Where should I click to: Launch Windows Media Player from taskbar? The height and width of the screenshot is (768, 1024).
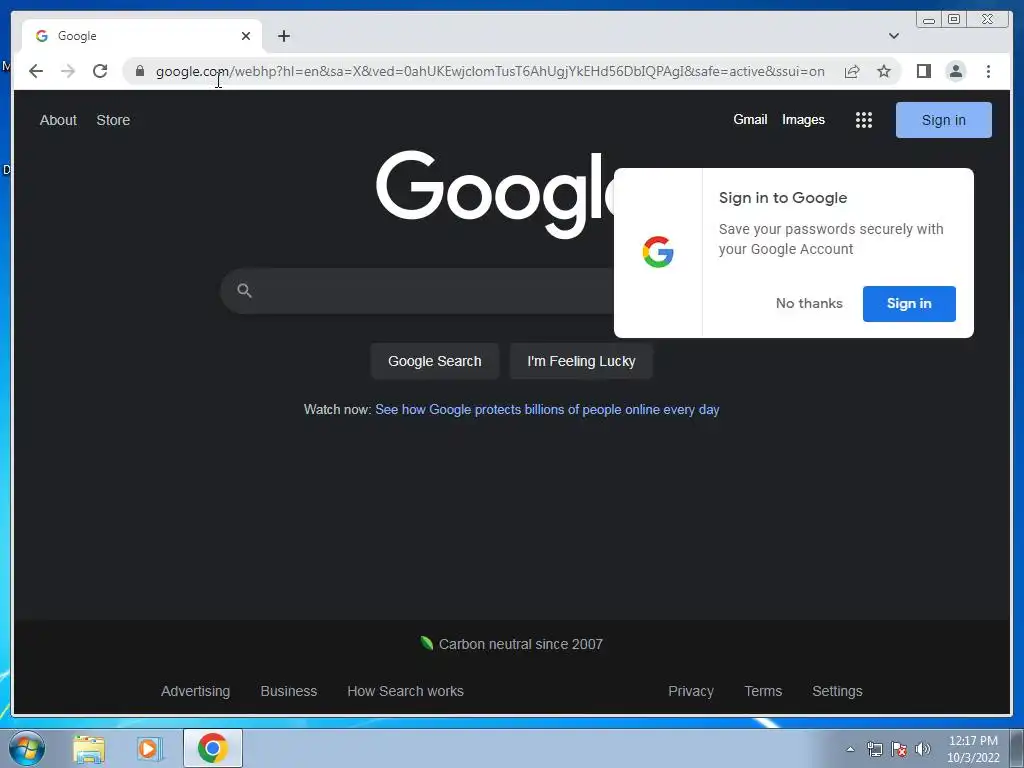coord(149,748)
